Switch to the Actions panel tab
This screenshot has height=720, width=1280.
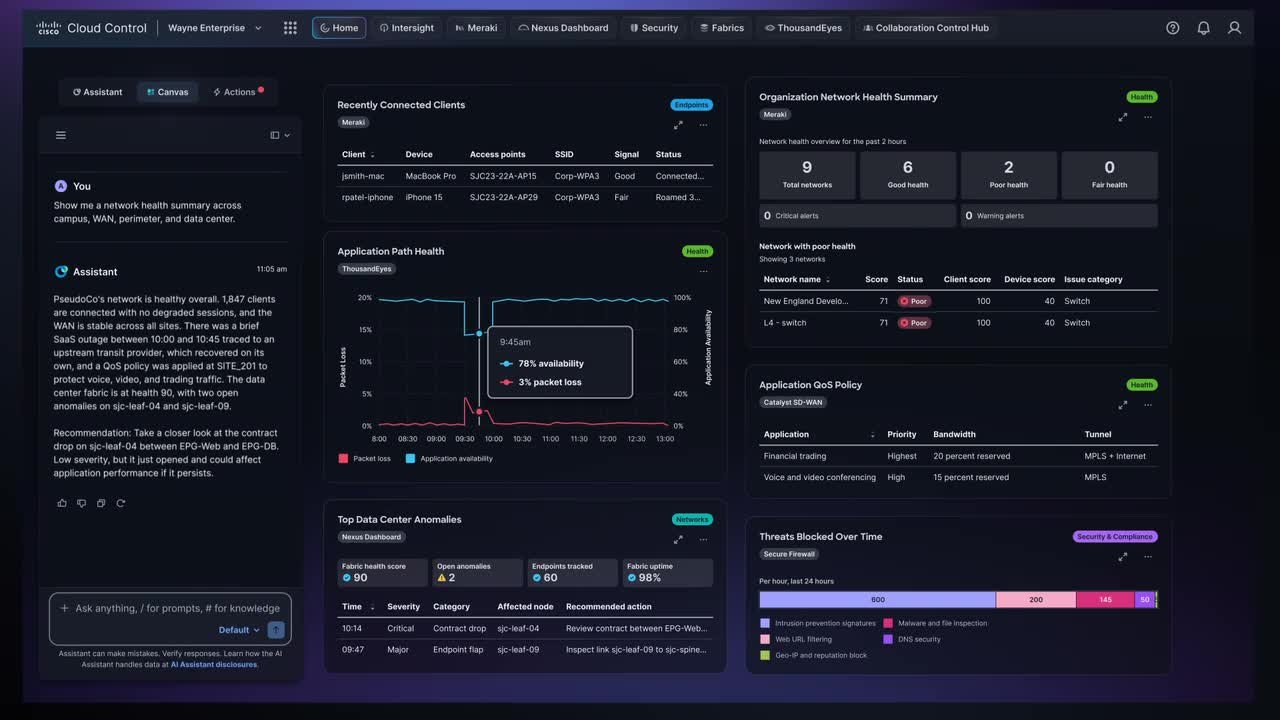click(238, 92)
